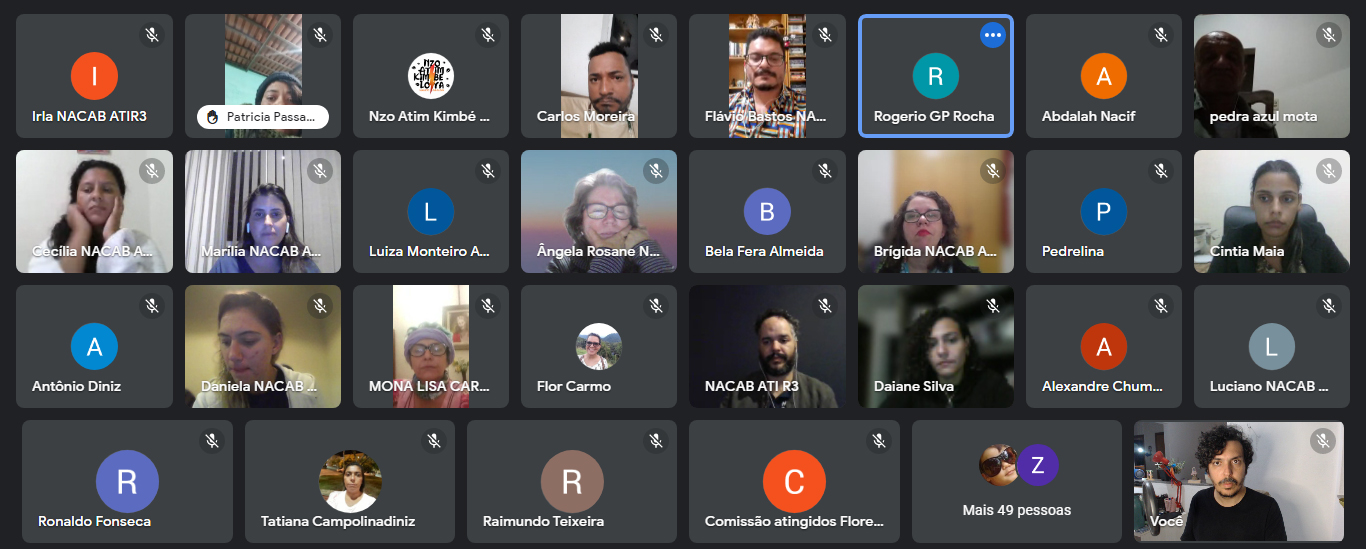This screenshot has width=1366, height=549.
Task: Click Comissão atingidos orange C avatar
Action: [794, 481]
